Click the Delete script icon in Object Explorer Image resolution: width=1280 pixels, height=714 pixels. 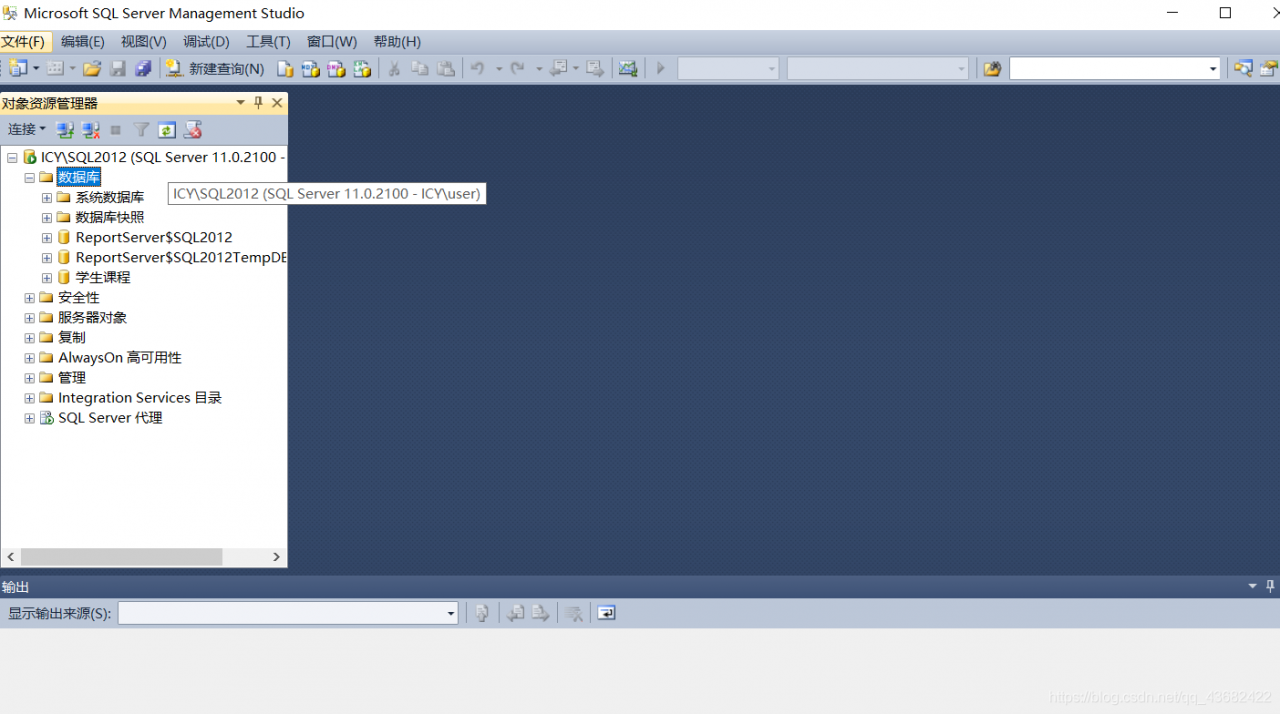[193, 130]
